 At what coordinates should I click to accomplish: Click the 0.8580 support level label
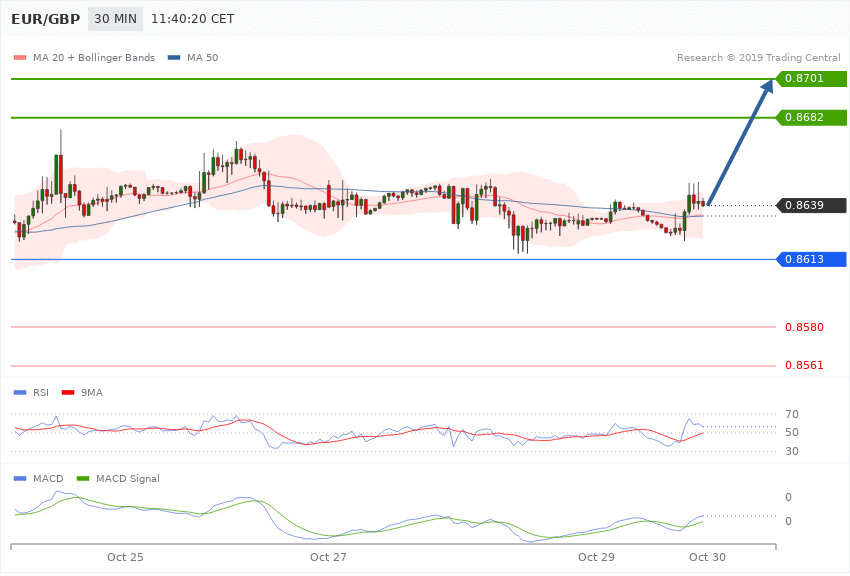tap(804, 327)
